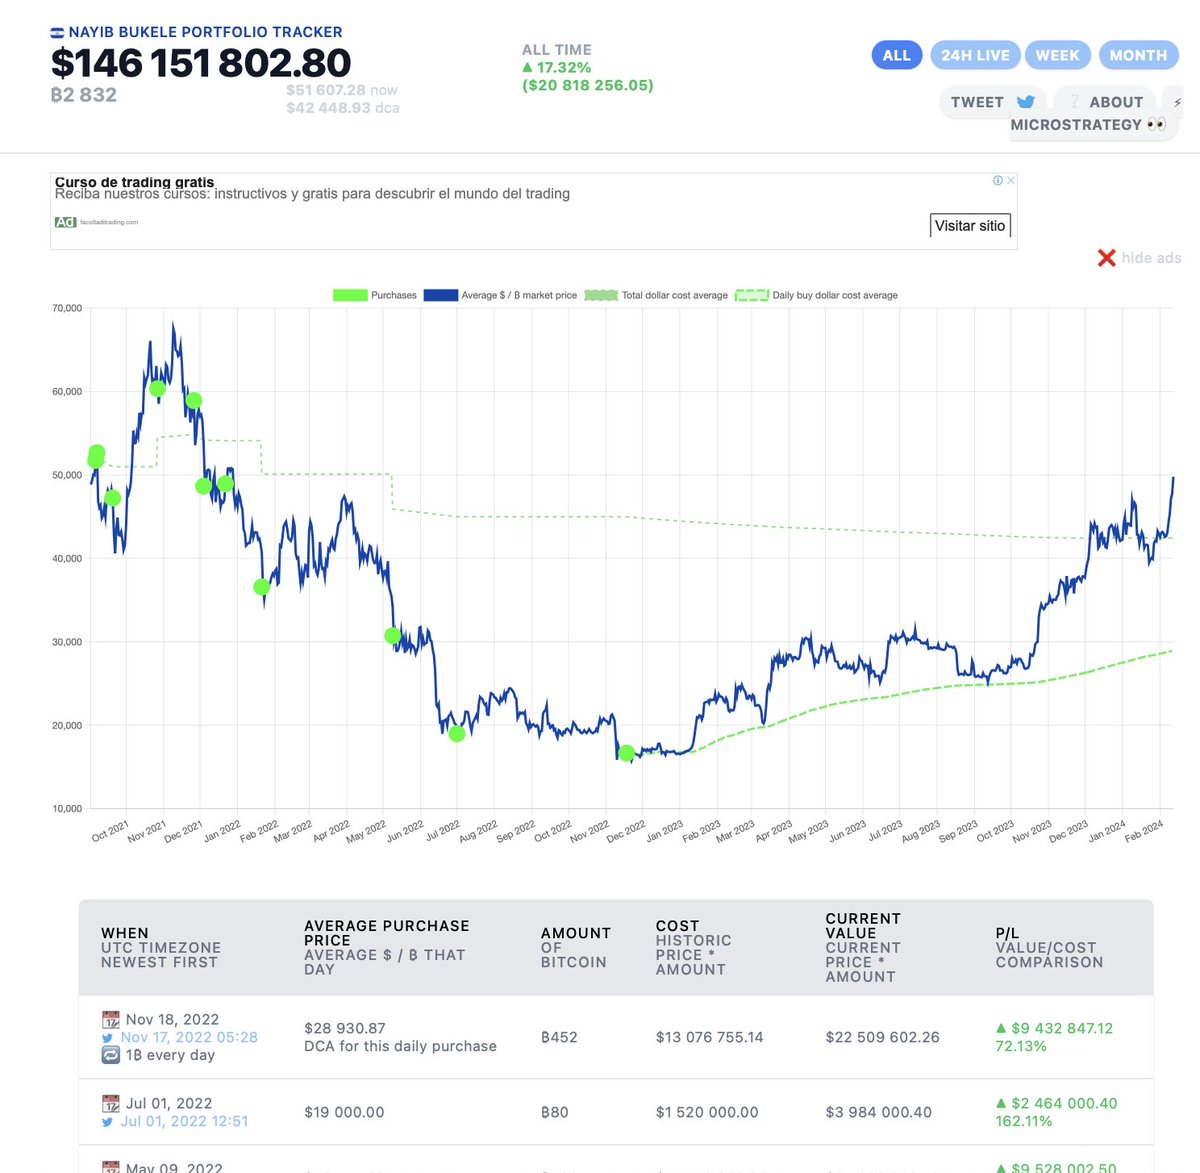Click the red X hide ads icon
The width and height of the screenshot is (1200, 1173).
coord(1106,257)
